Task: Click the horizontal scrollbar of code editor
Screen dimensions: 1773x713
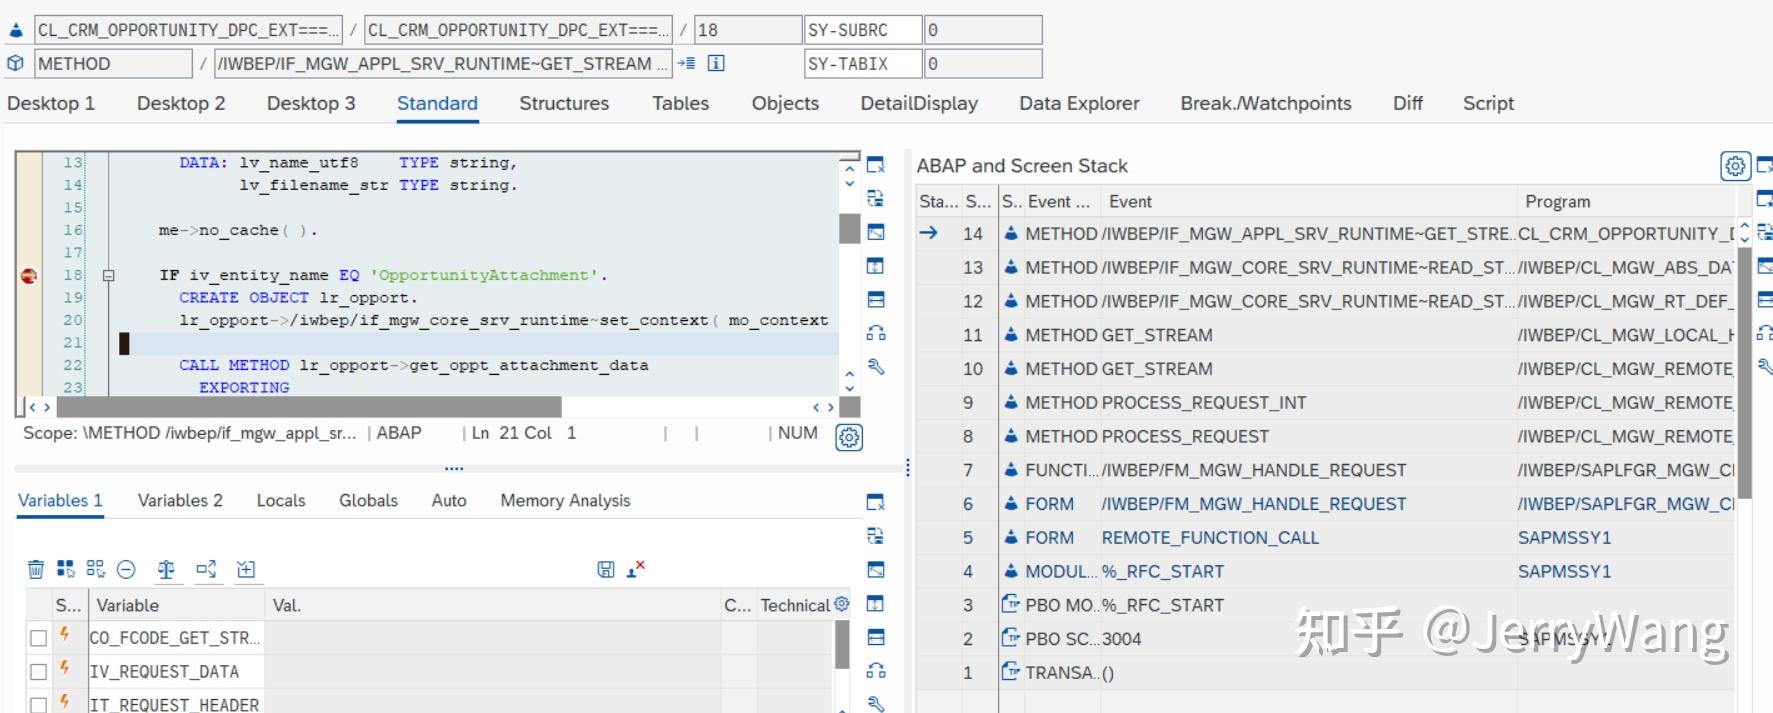Action: pos(309,407)
